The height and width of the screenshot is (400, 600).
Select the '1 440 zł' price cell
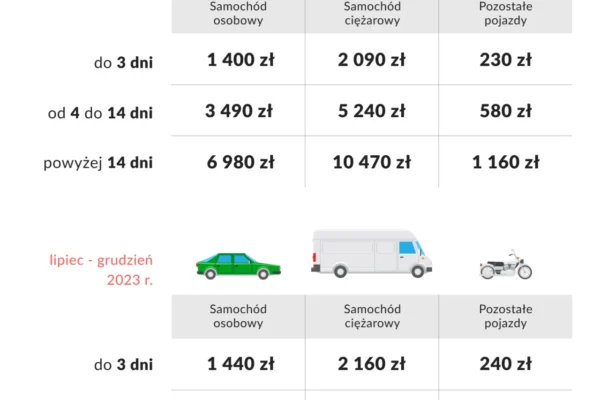coord(241,364)
